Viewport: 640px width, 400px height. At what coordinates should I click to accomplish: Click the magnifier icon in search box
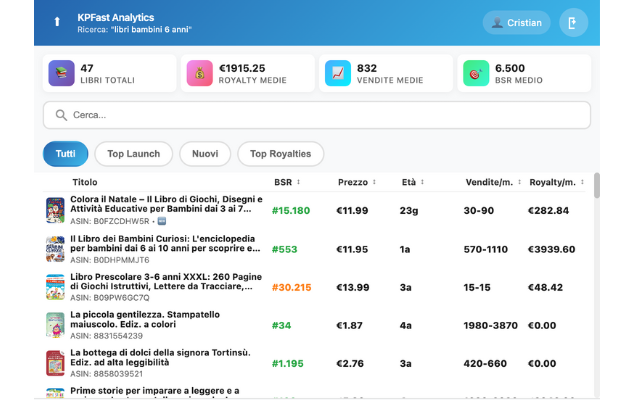[61, 115]
